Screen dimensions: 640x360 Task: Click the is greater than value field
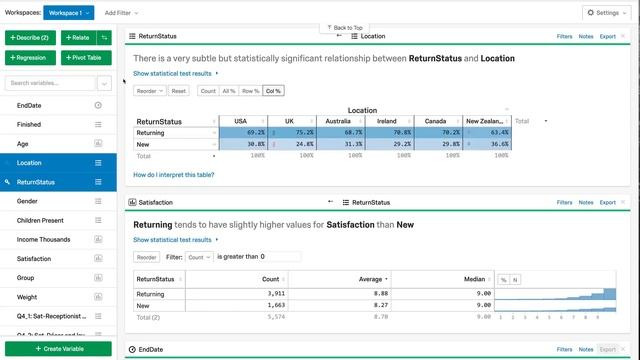pos(280,257)
